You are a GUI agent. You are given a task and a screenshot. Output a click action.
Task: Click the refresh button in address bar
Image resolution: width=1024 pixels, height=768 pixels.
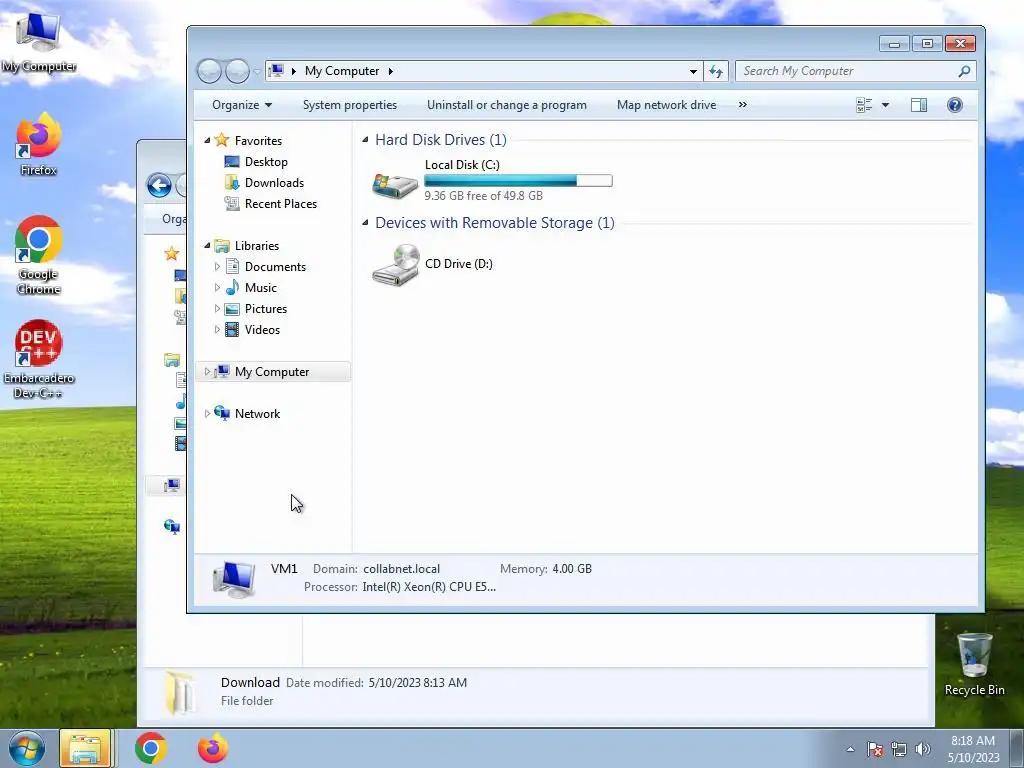(x=716, y=71)
